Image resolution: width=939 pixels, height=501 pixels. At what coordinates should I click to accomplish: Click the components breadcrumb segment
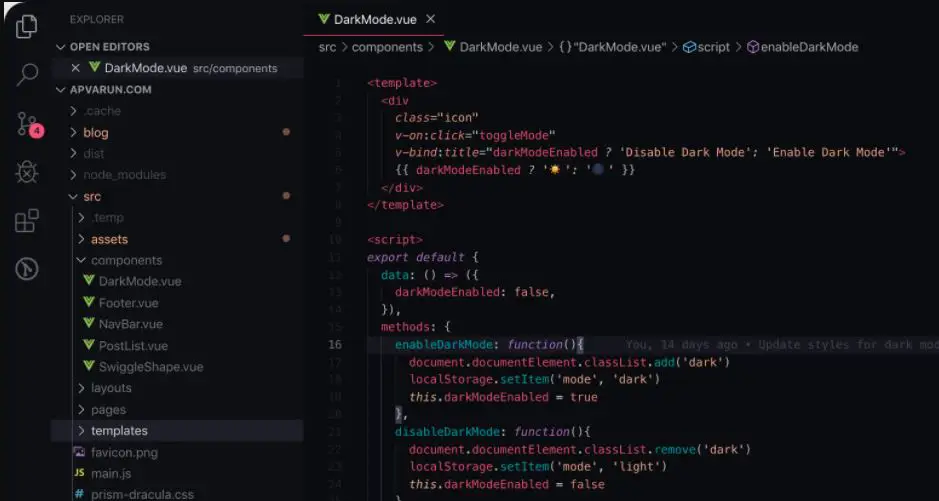point(387,47)
